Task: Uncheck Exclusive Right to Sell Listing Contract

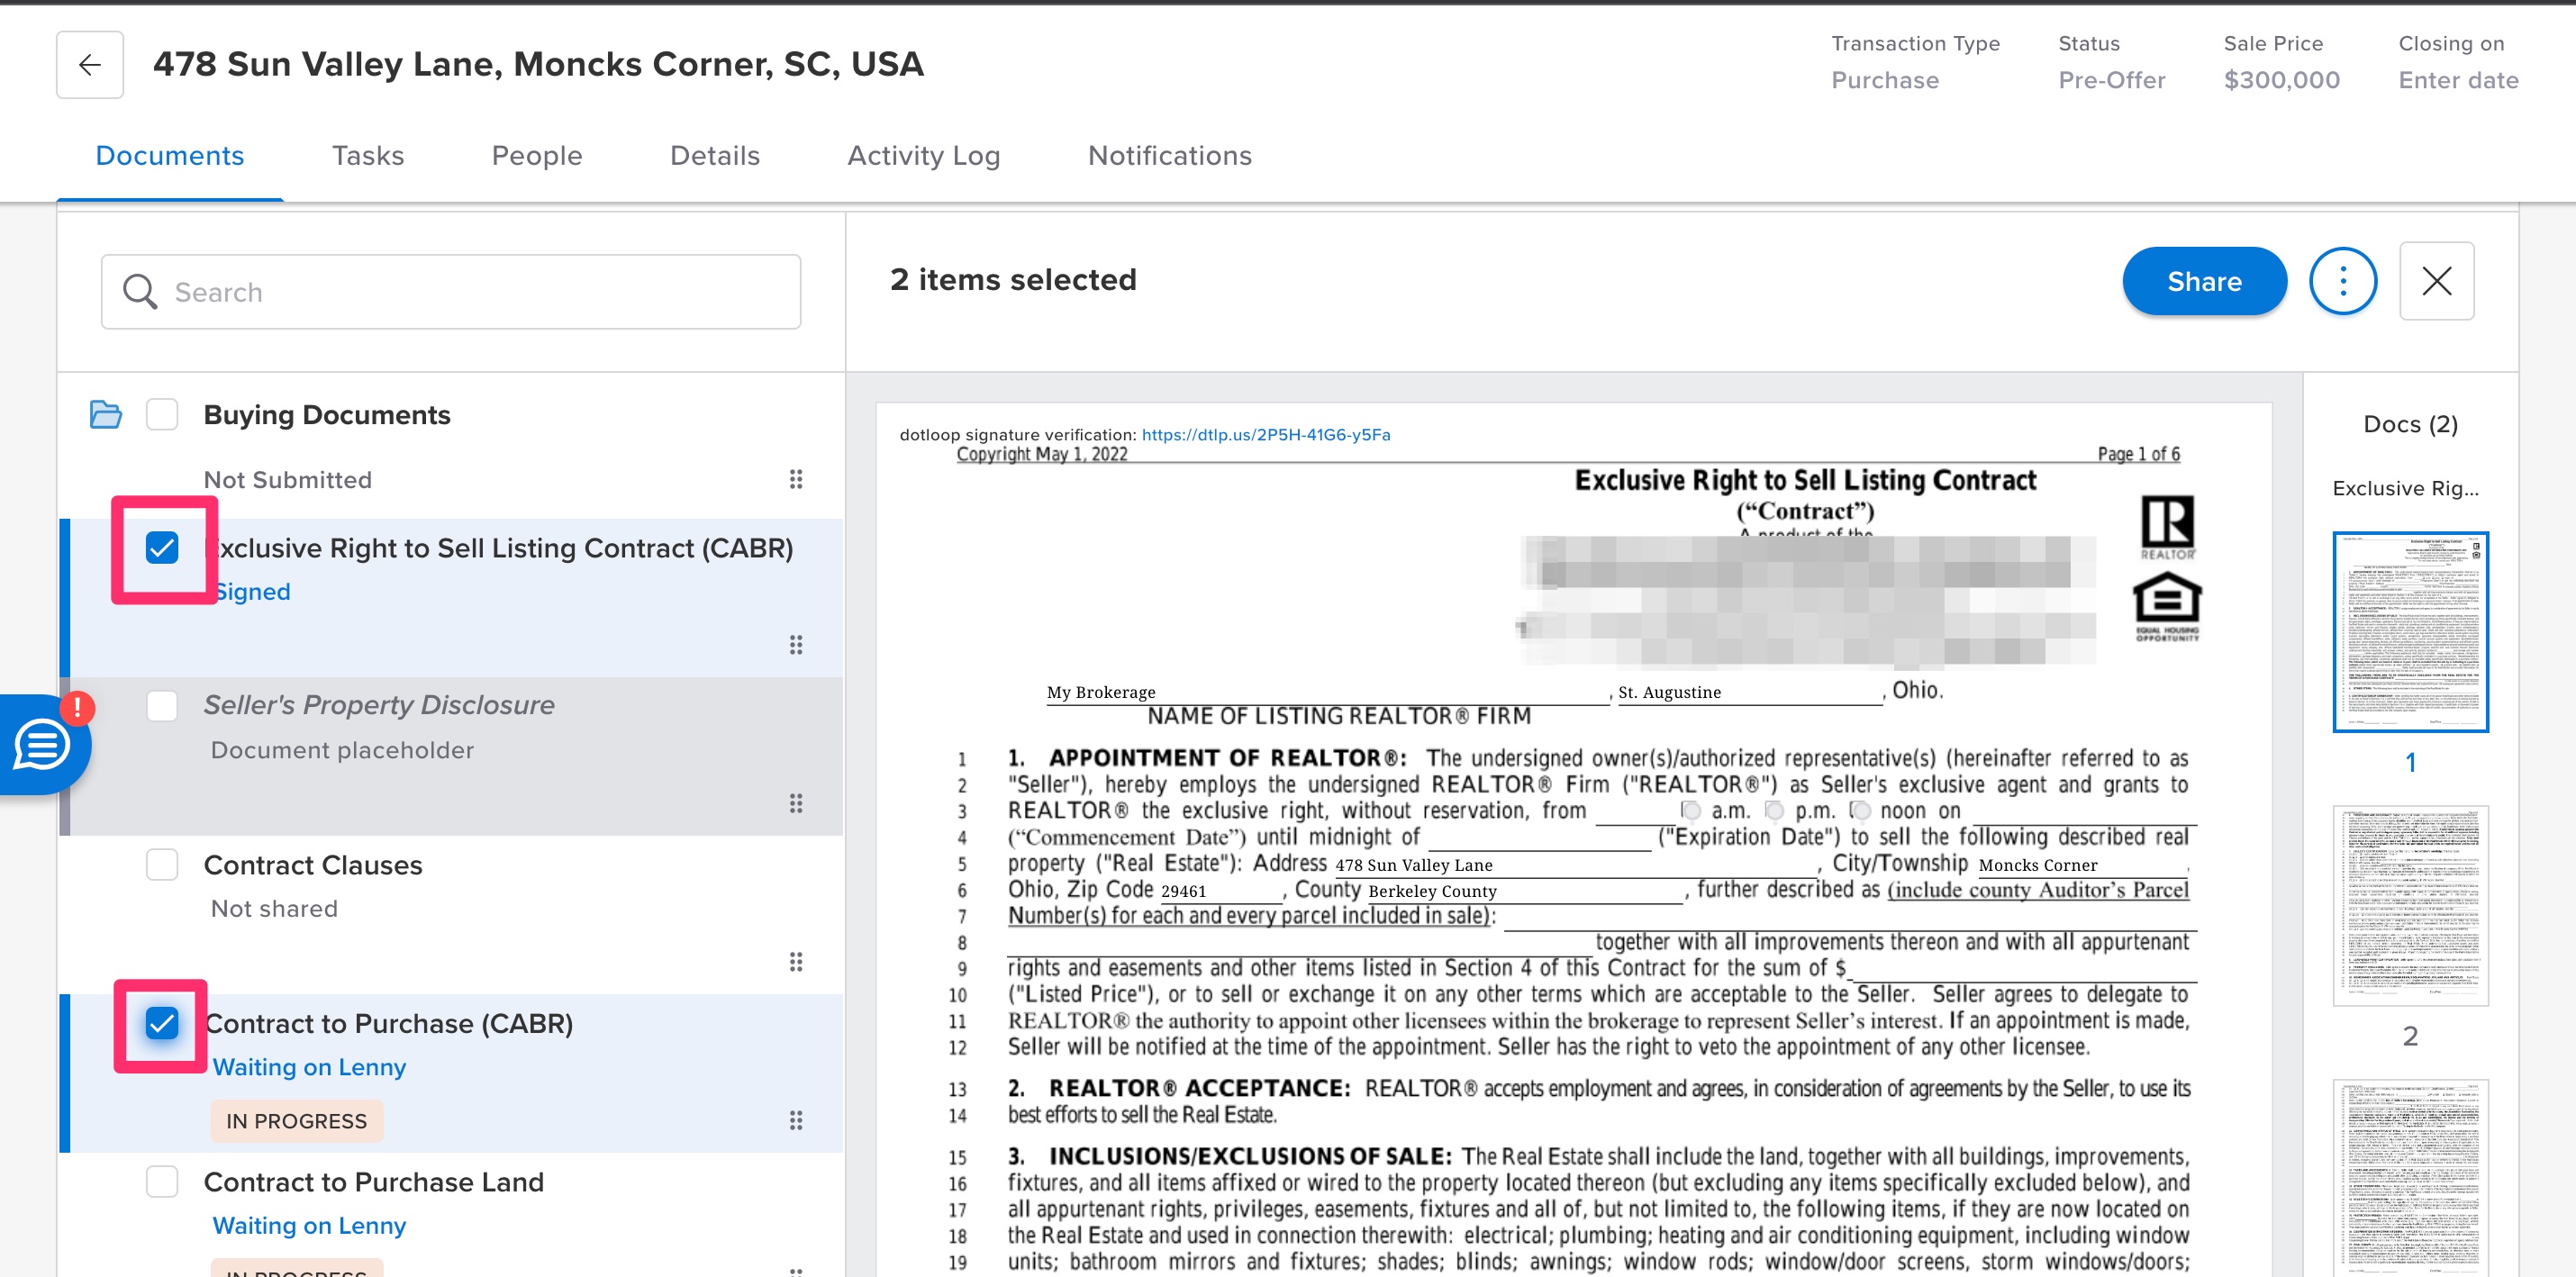Action: [162, 547]
